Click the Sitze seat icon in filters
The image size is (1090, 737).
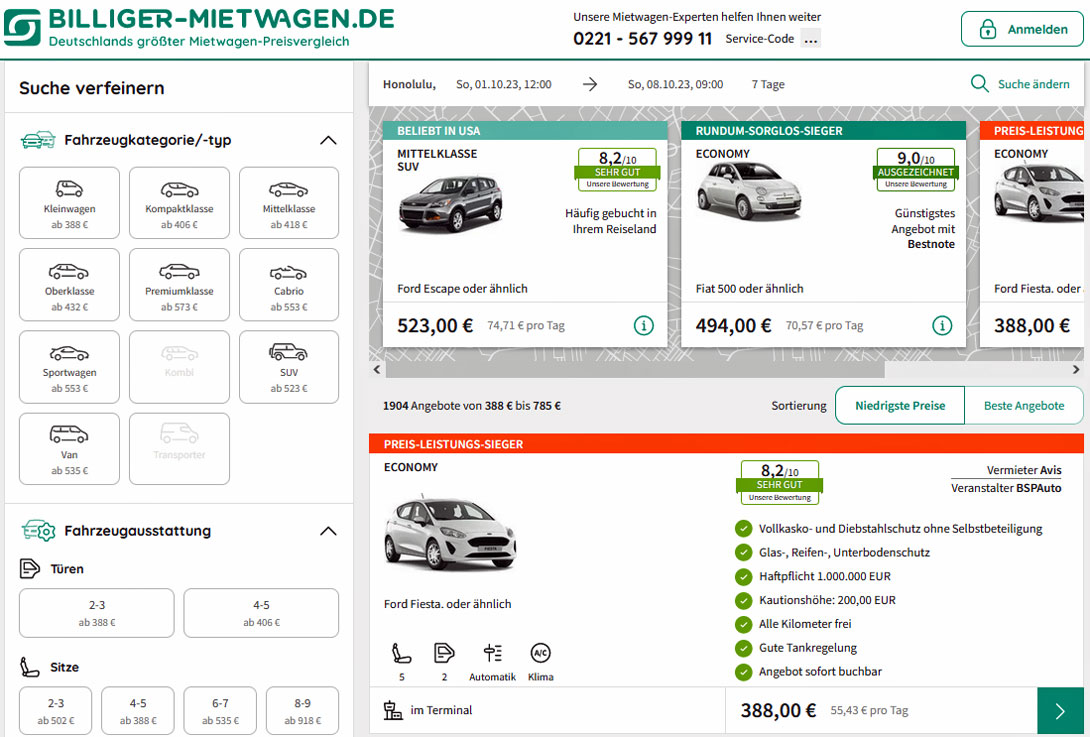point(29,667)
